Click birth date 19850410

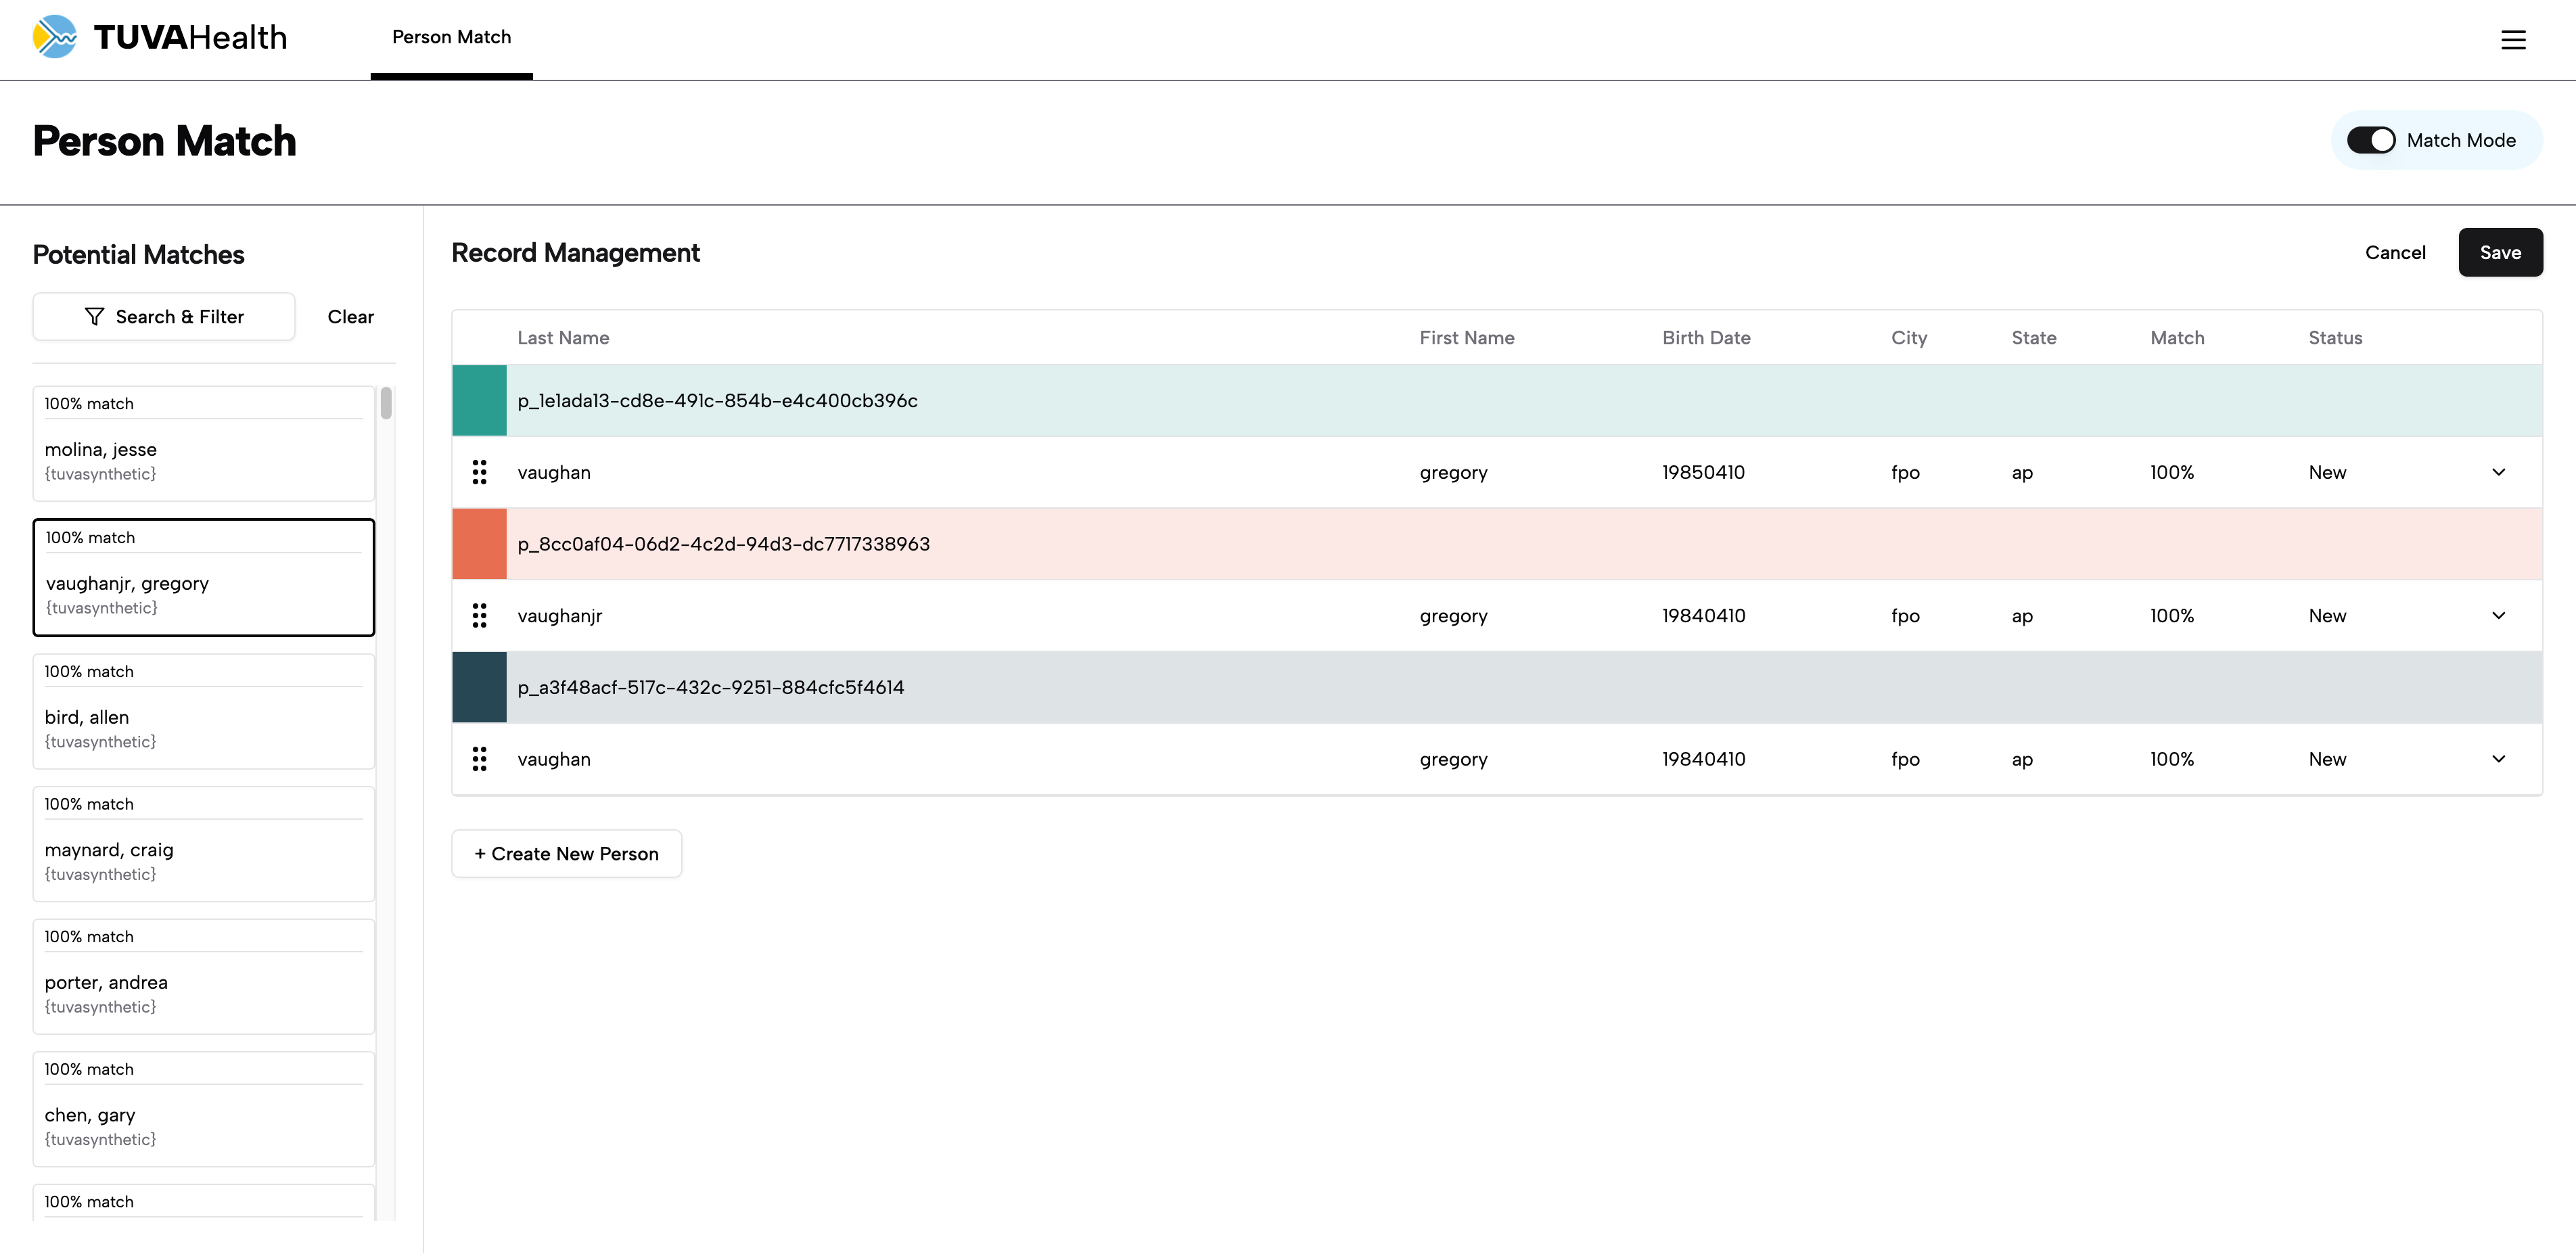1703,472
